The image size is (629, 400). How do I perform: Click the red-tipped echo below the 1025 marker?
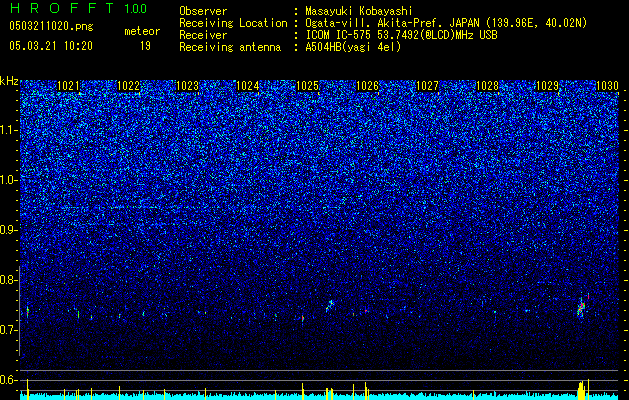[303, 318]
